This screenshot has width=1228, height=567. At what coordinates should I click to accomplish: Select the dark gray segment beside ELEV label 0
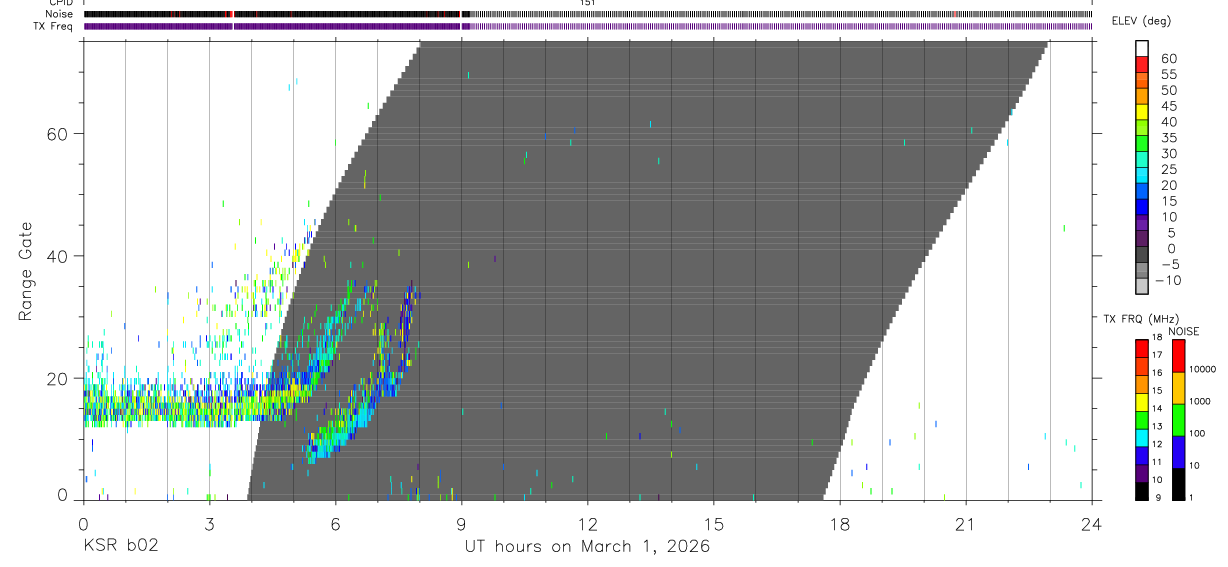click(x=1142, y=254)
